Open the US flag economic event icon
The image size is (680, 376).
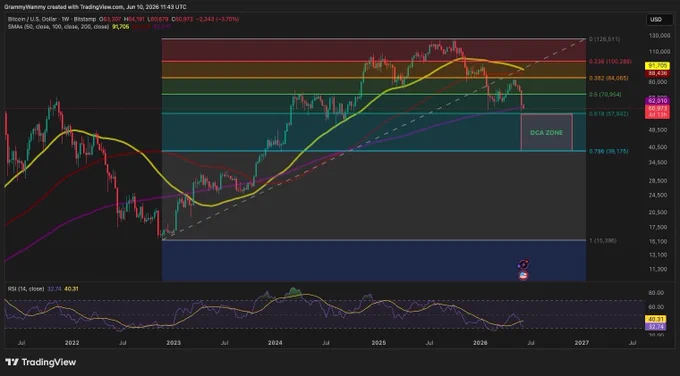pos(523,275)
